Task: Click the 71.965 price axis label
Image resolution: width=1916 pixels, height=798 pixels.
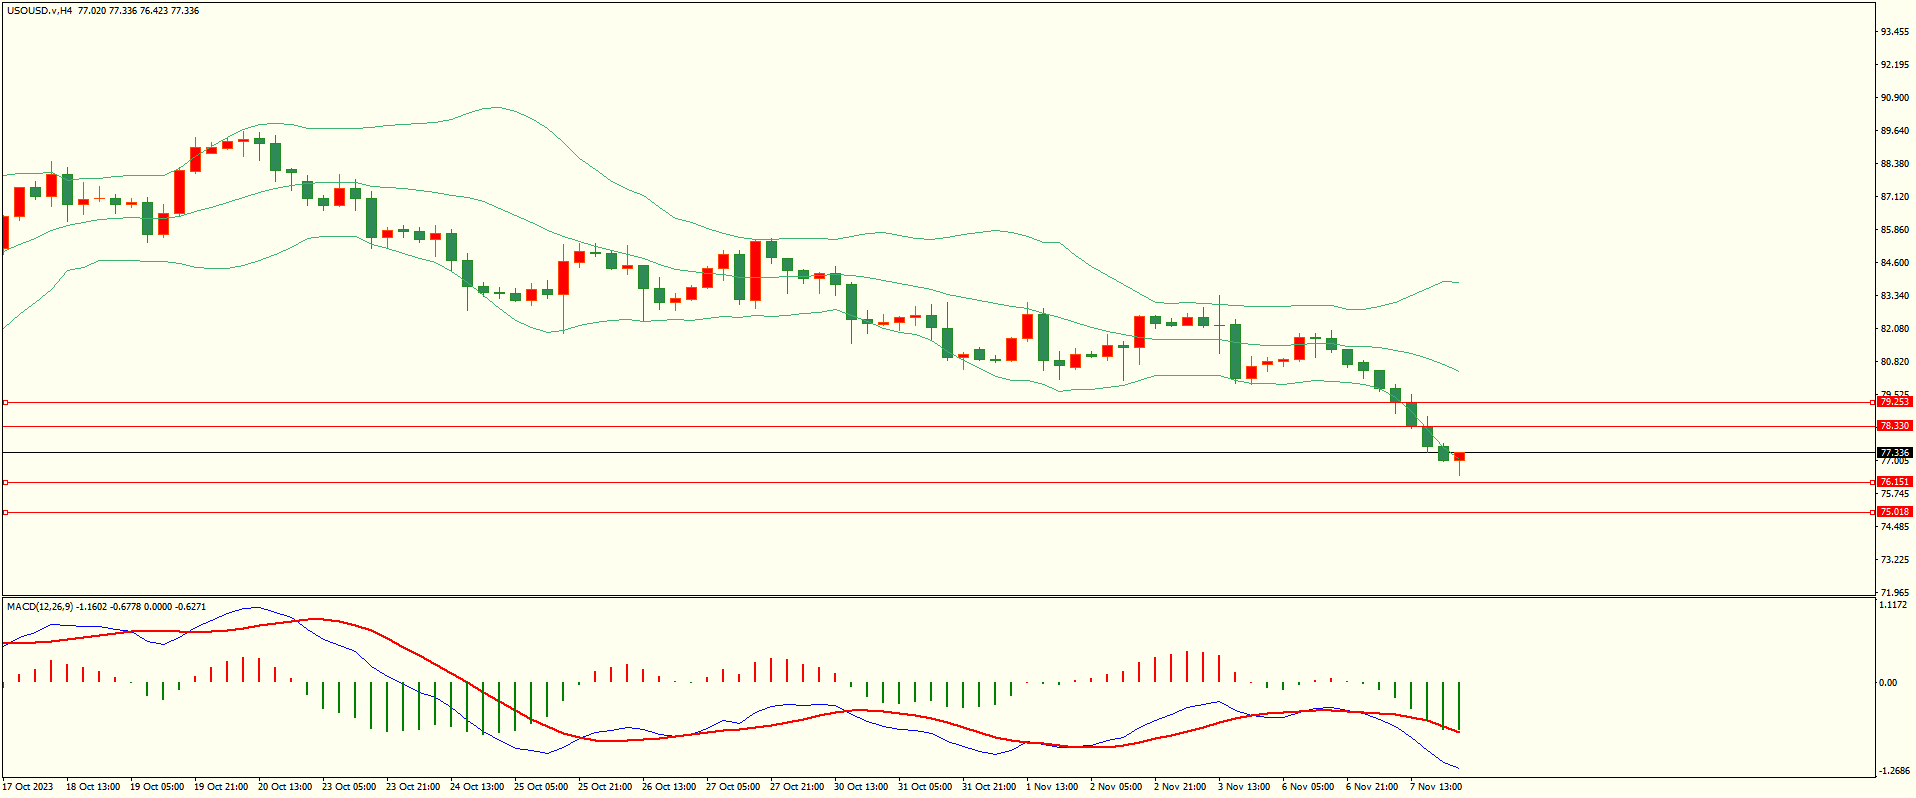Action: (x=1894, y=593)
